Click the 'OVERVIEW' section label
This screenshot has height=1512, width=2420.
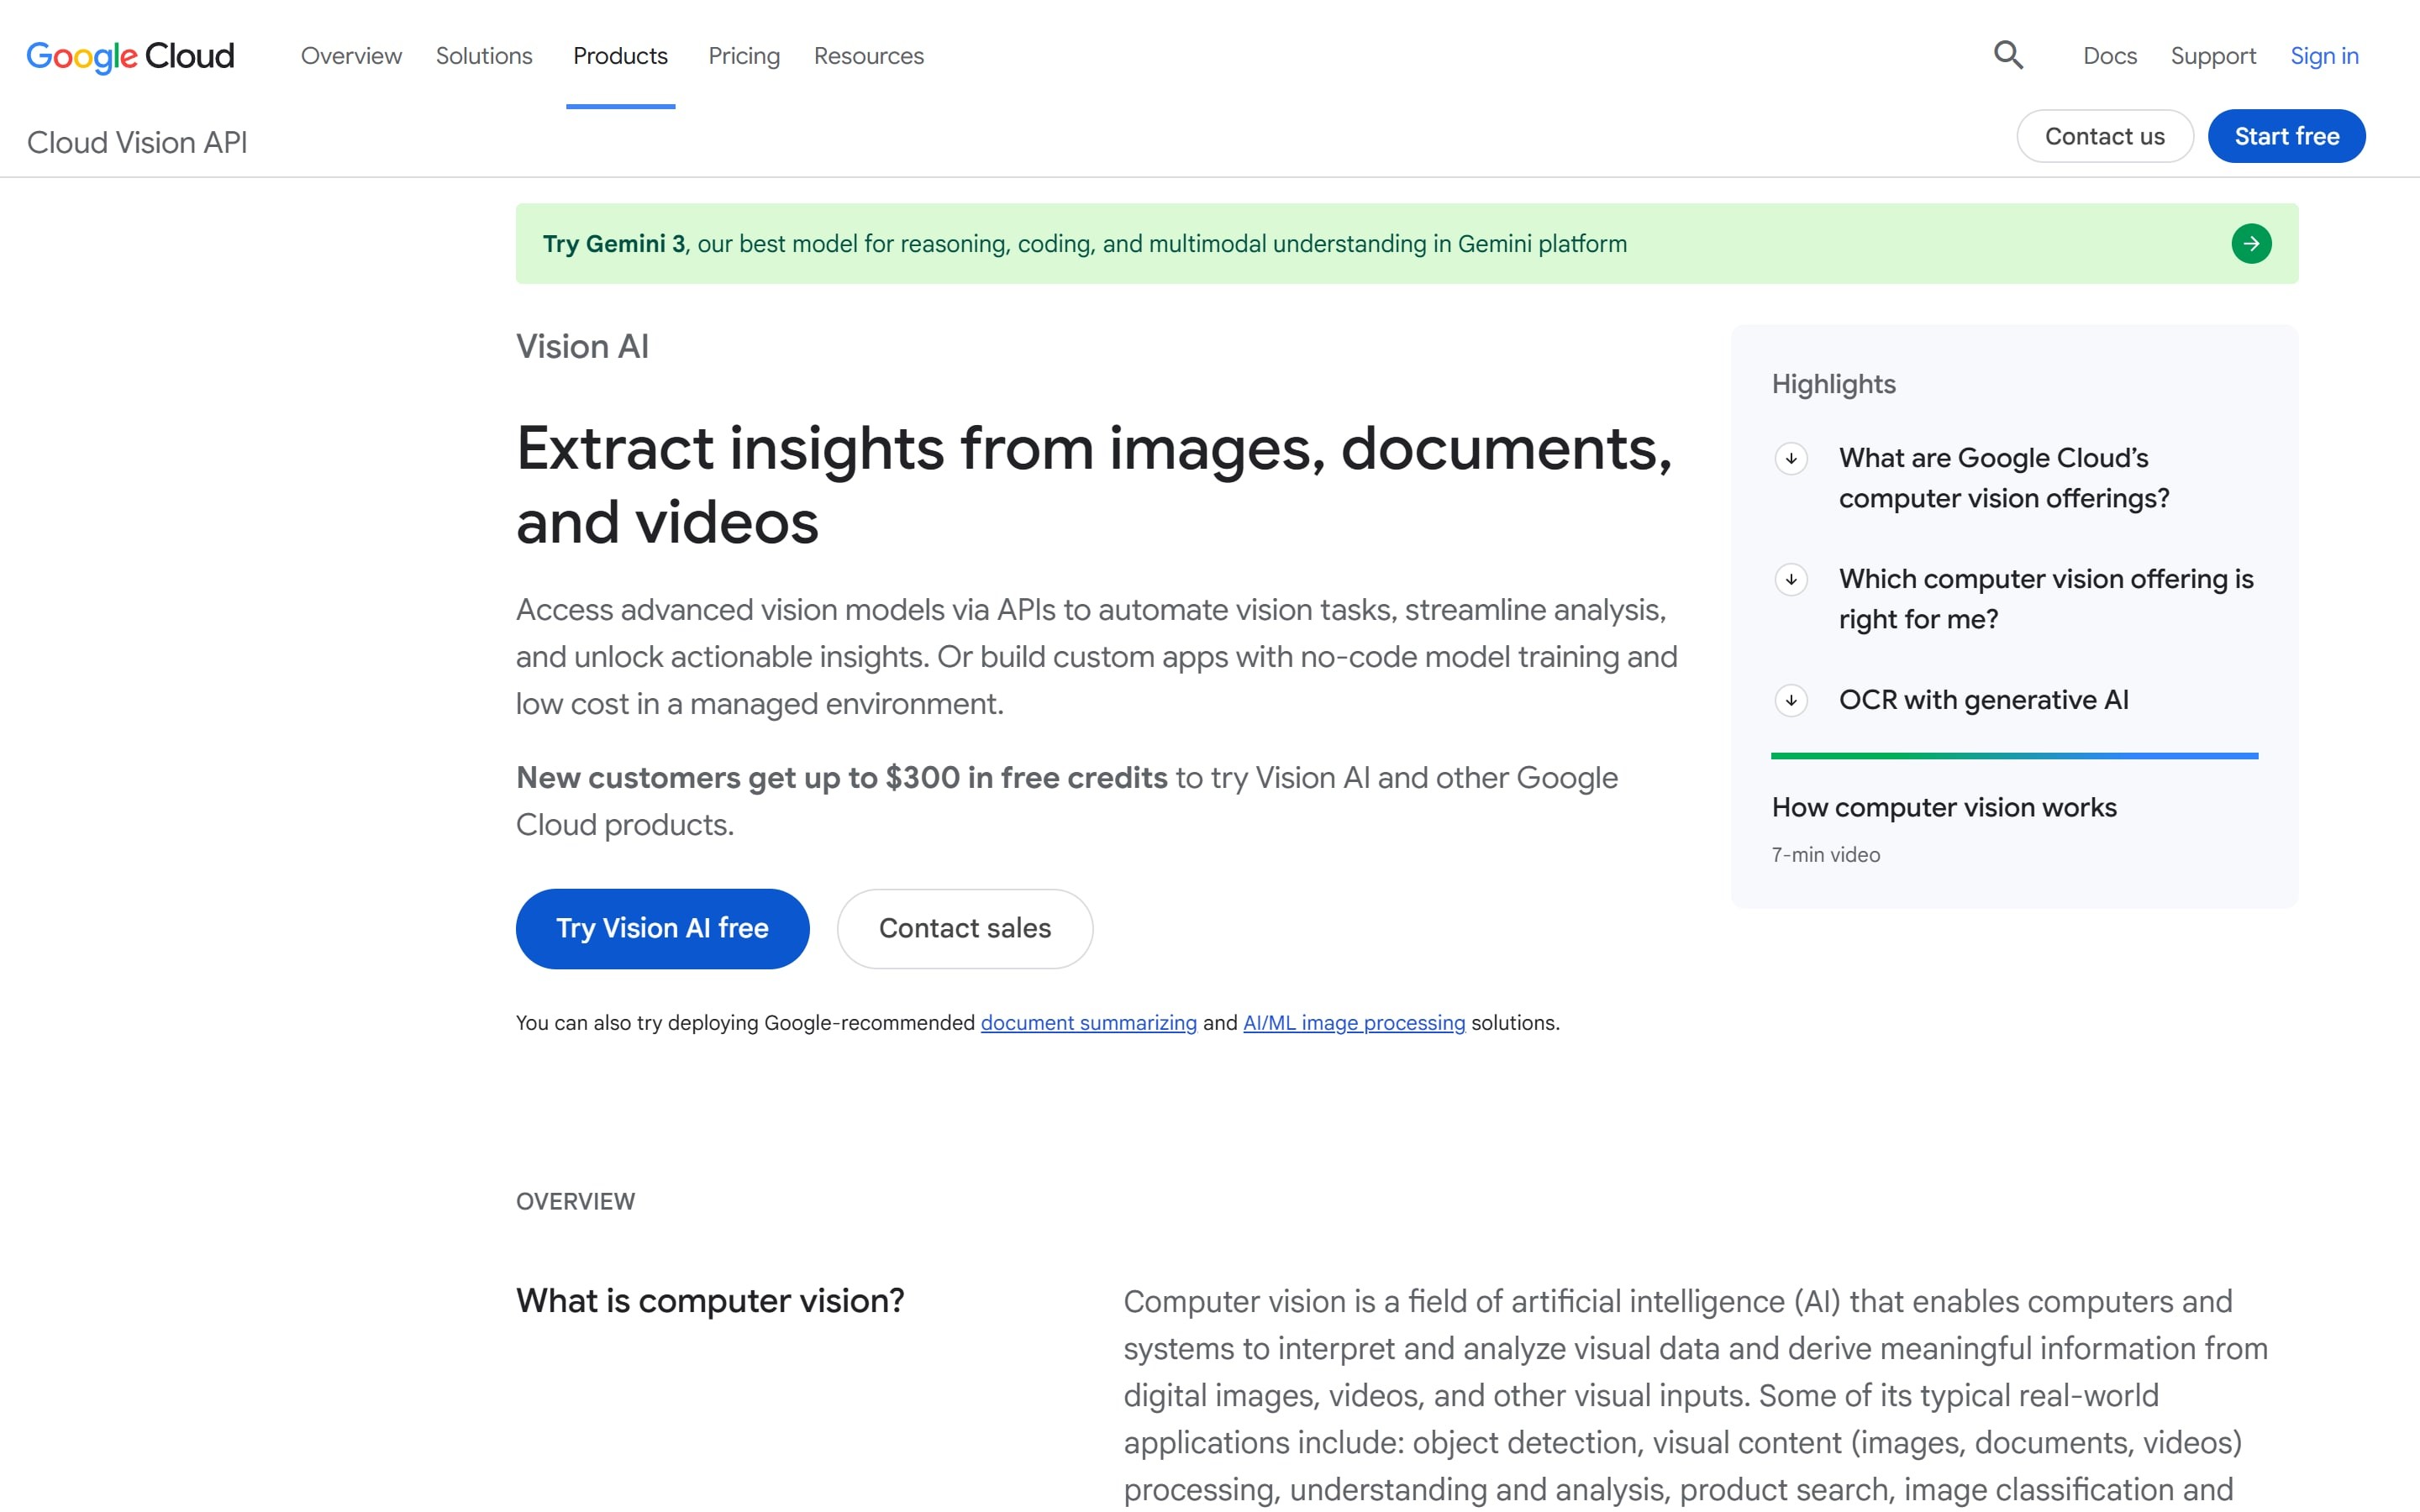click(575, 1201)
